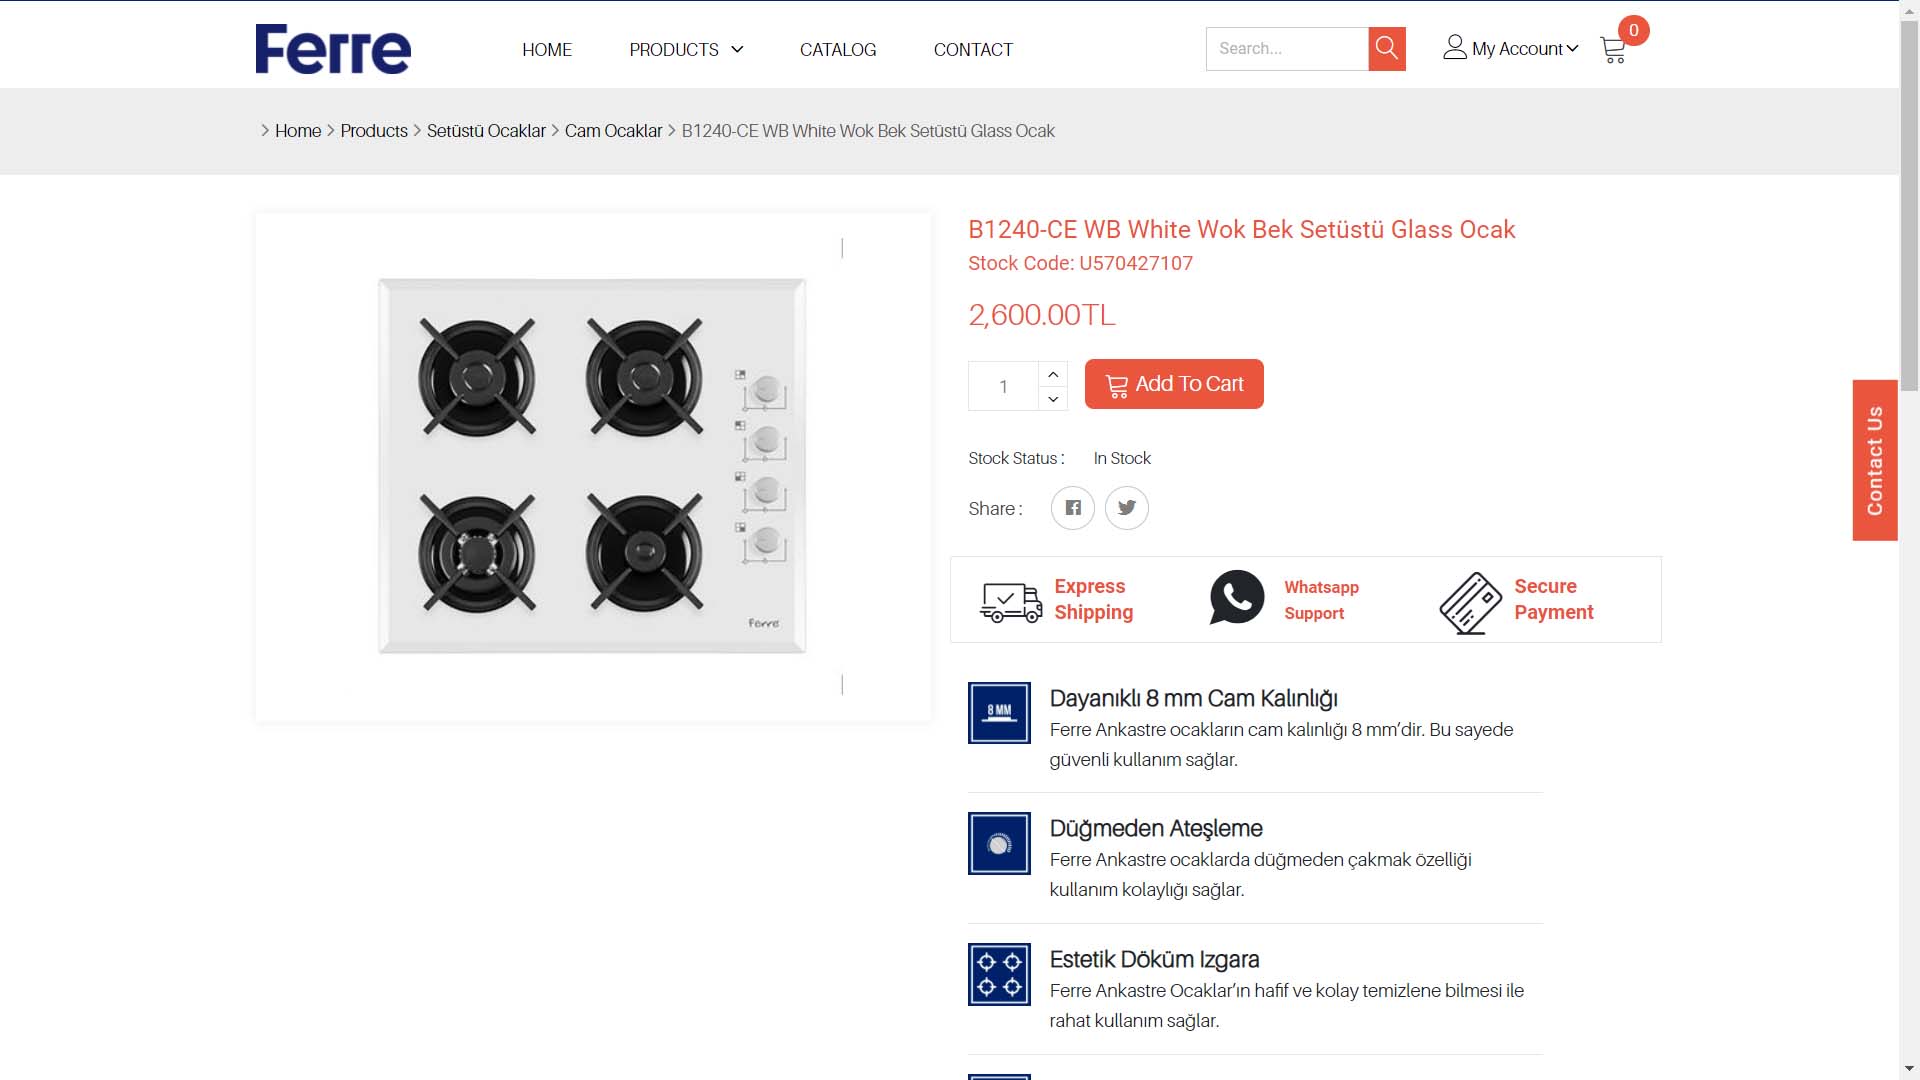Click the white cooktop product image
Screen dimensions: 1920x1080
[592, 466]
